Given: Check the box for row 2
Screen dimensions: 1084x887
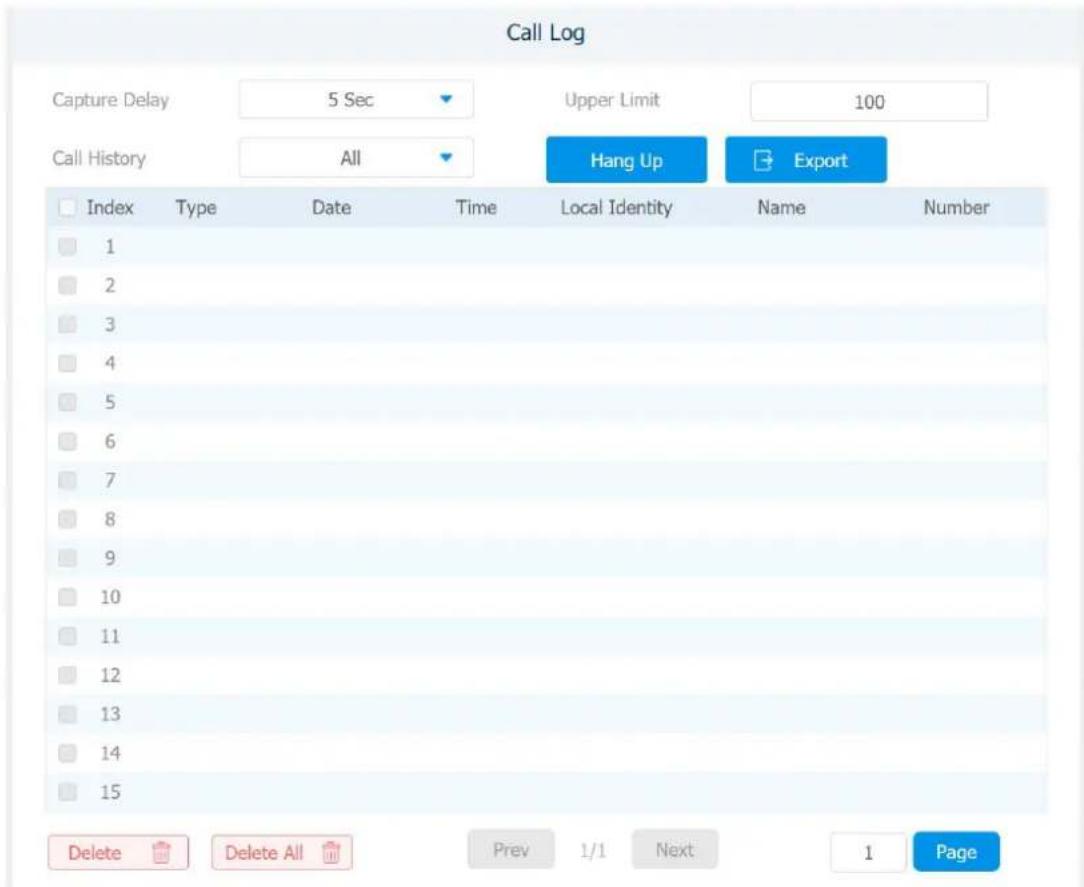Looking at the screenshot, I should click(x=67, y=286).
